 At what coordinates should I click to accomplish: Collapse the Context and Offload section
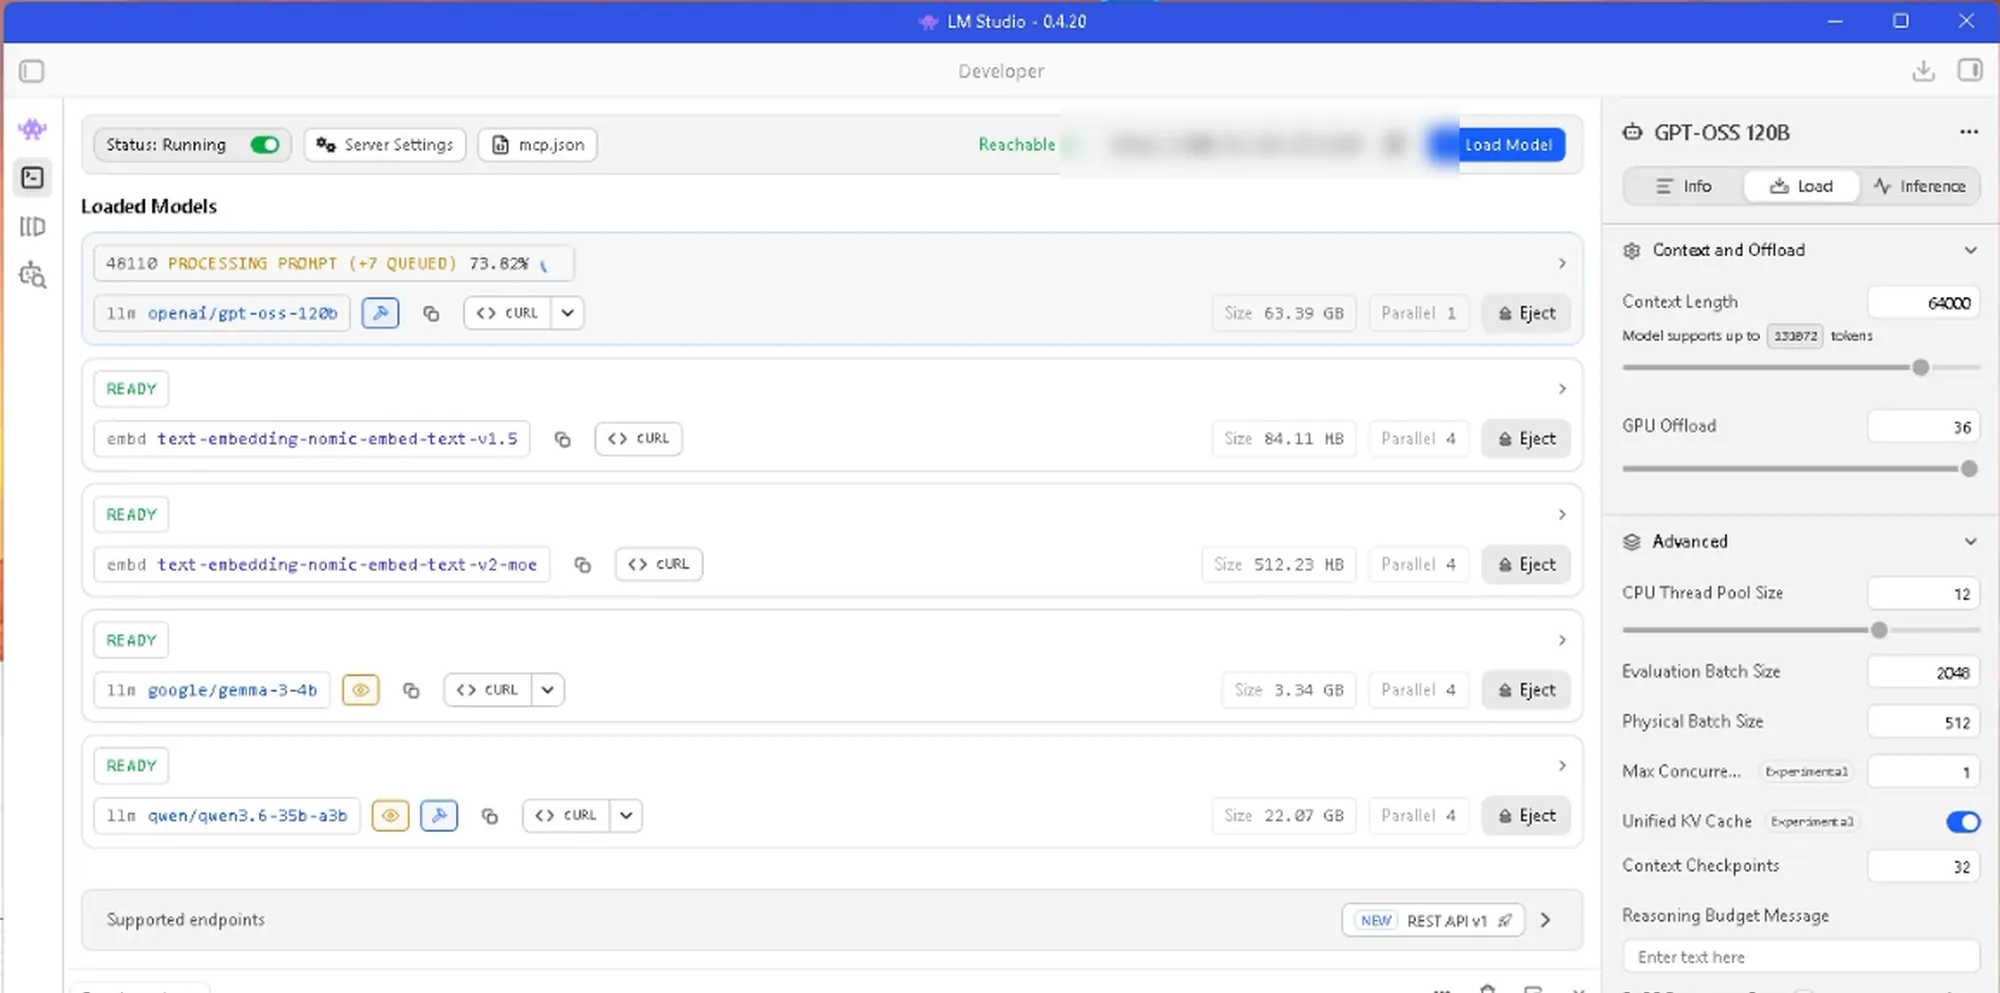(1970, 250)
